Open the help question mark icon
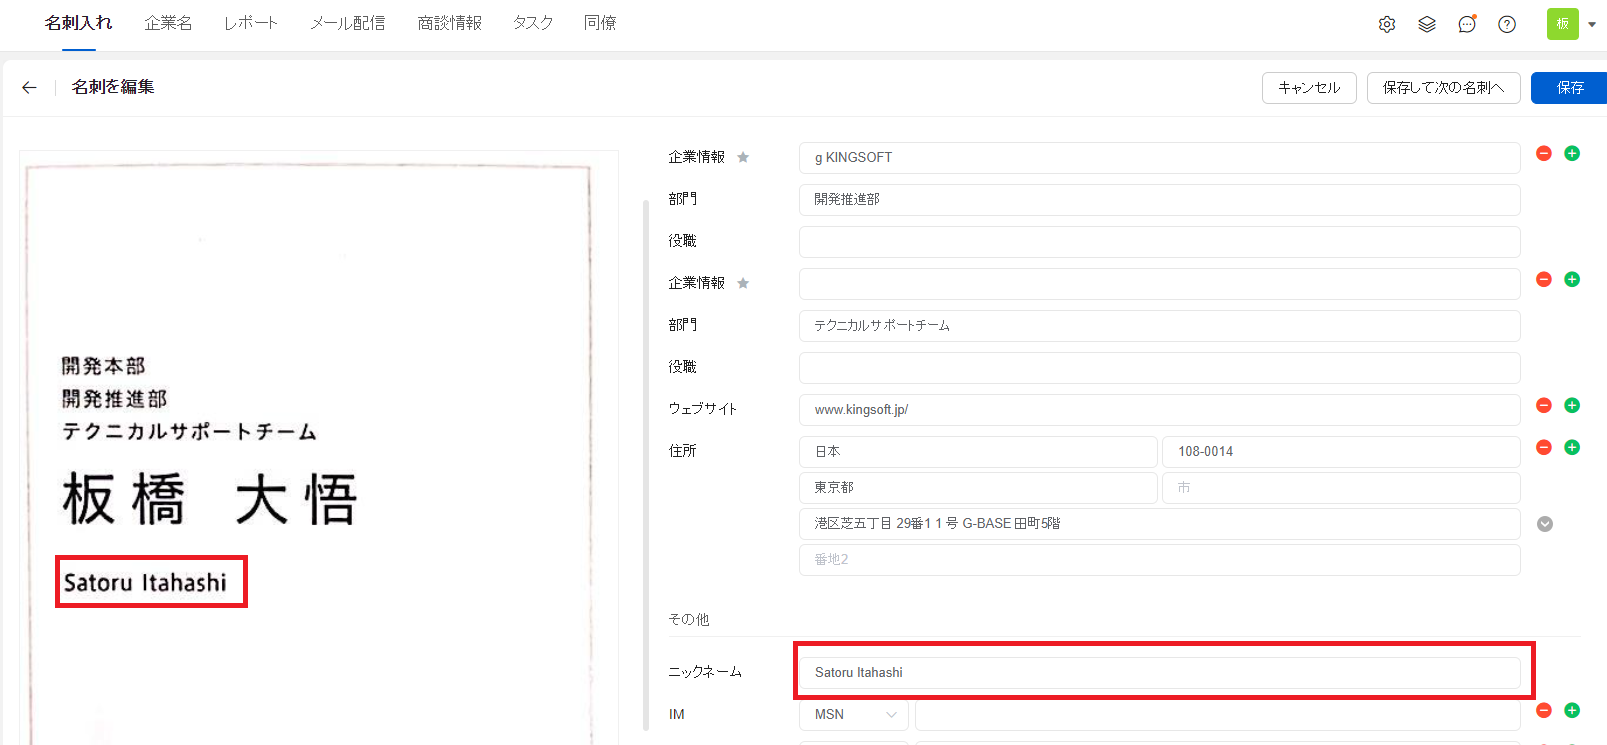Image resolution: width=1607 pixels, height=745 pixels. [1507, 24]
